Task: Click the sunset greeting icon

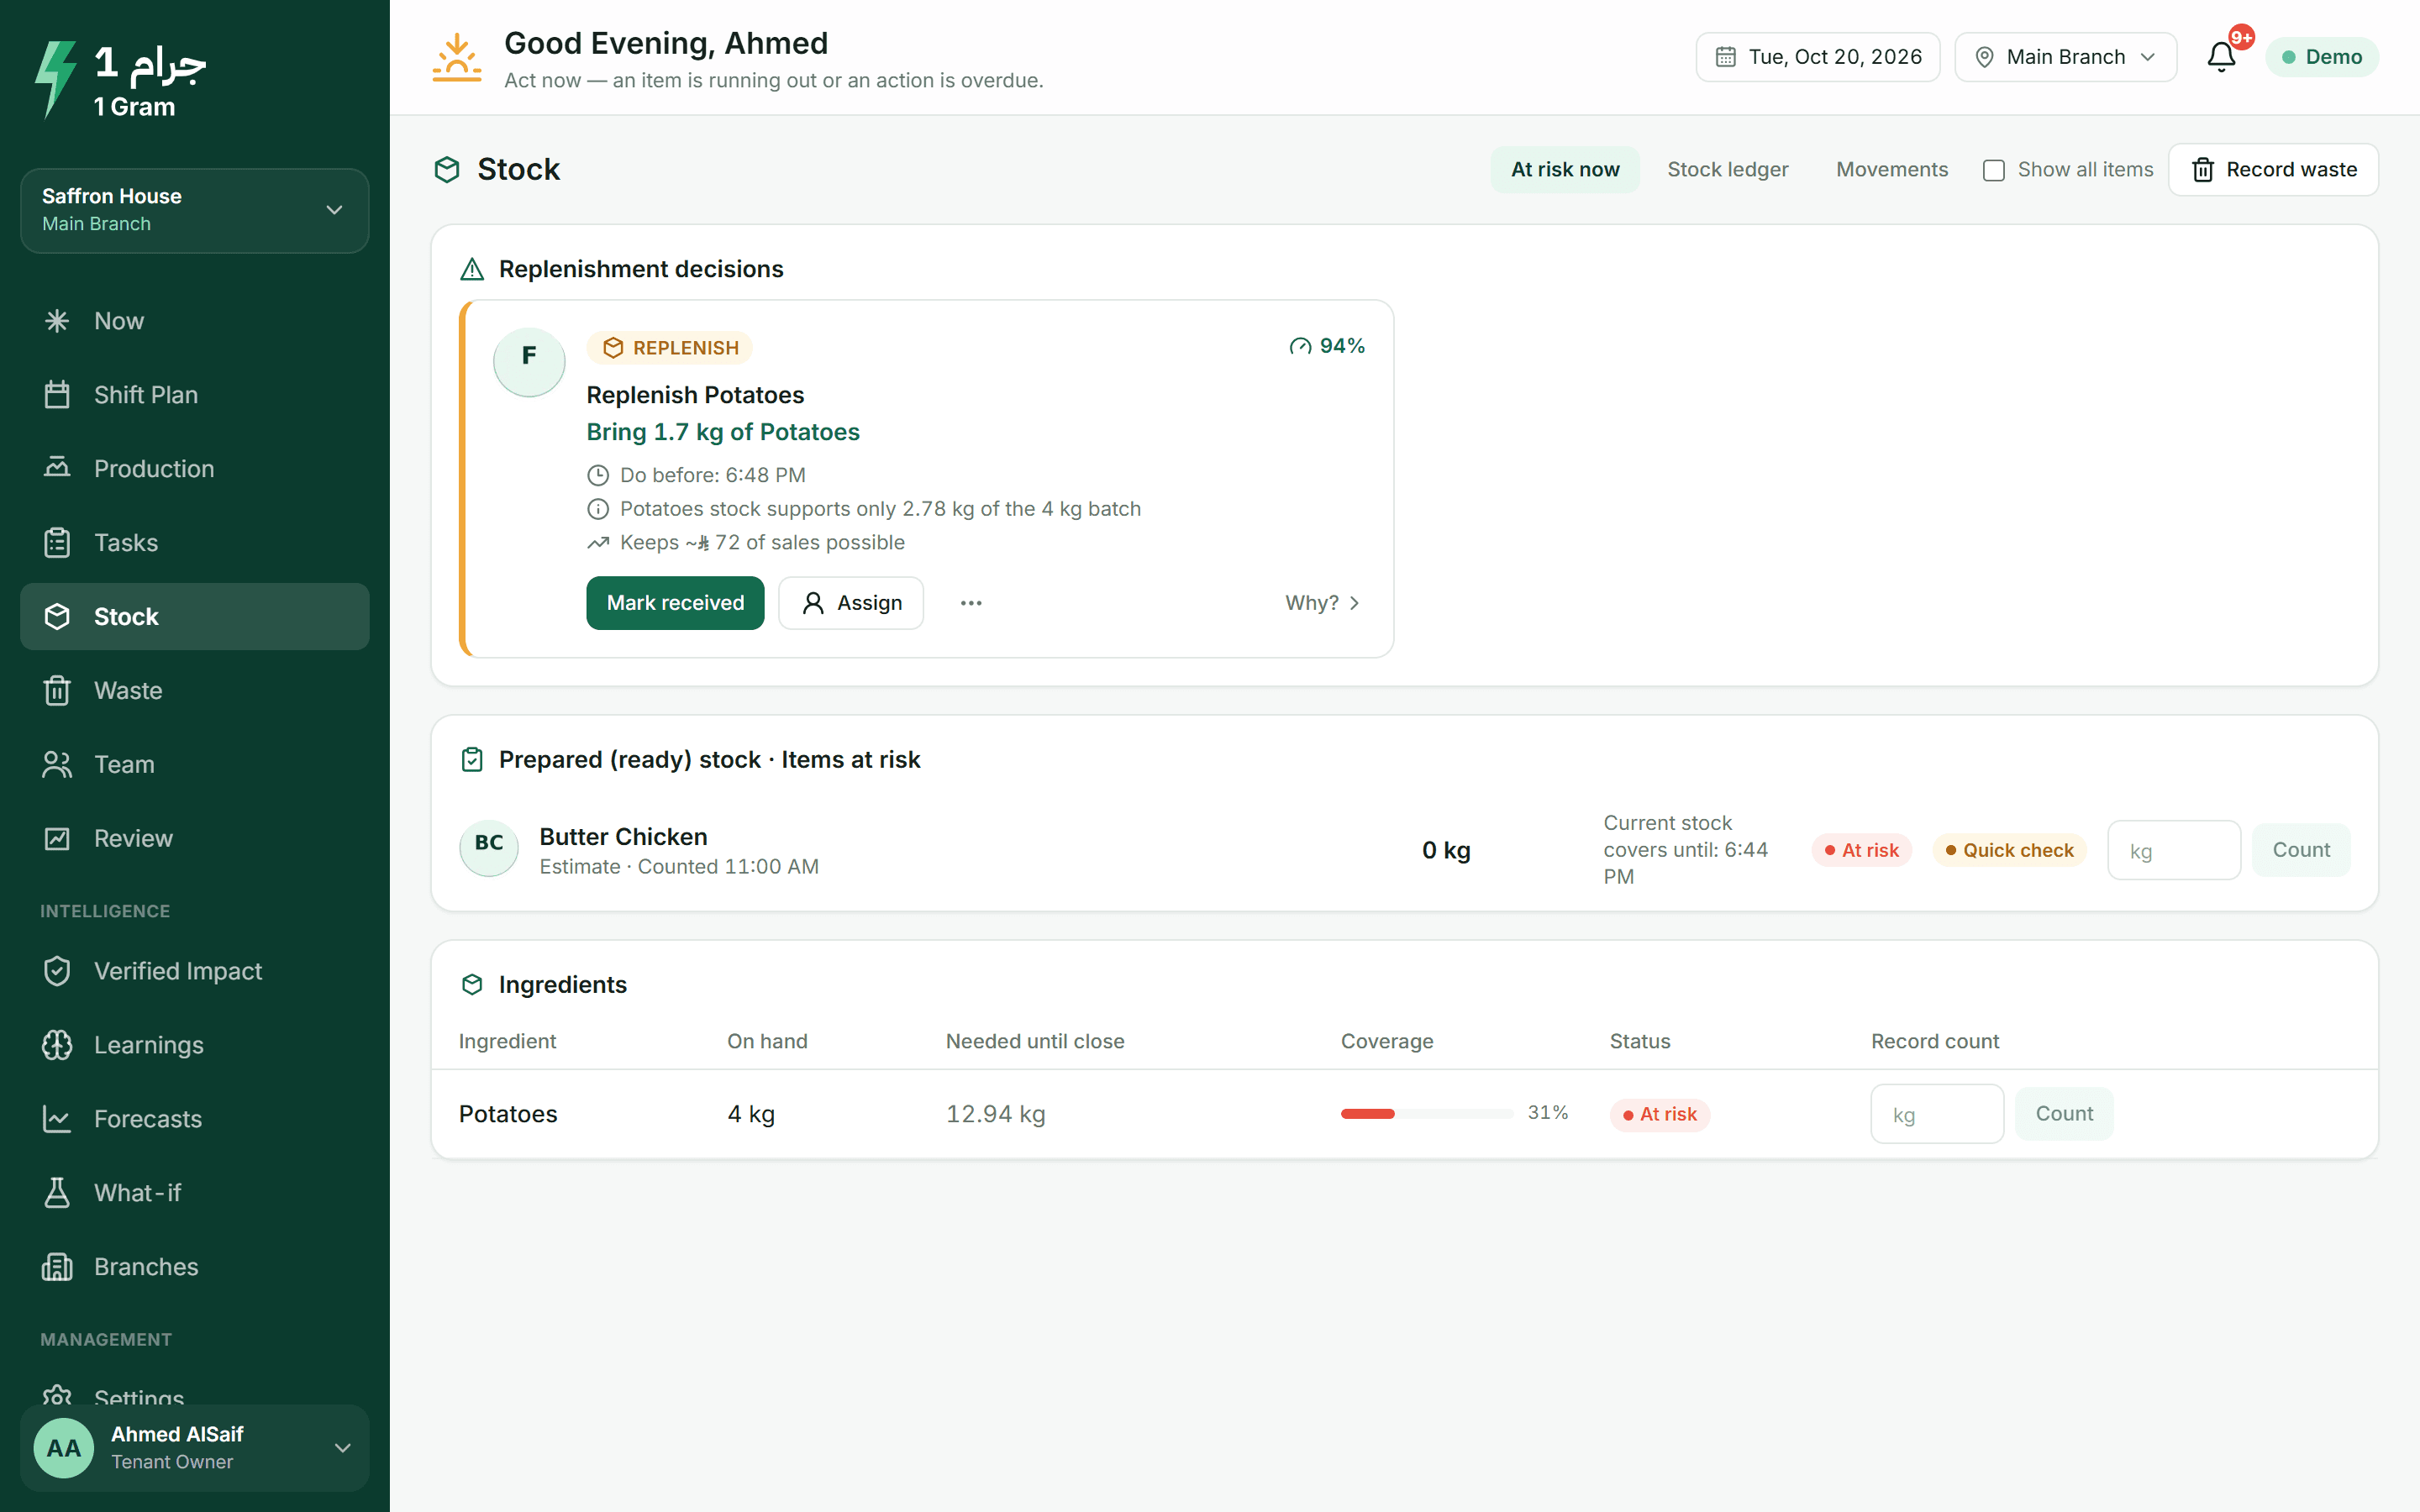Action: point(457,58)
